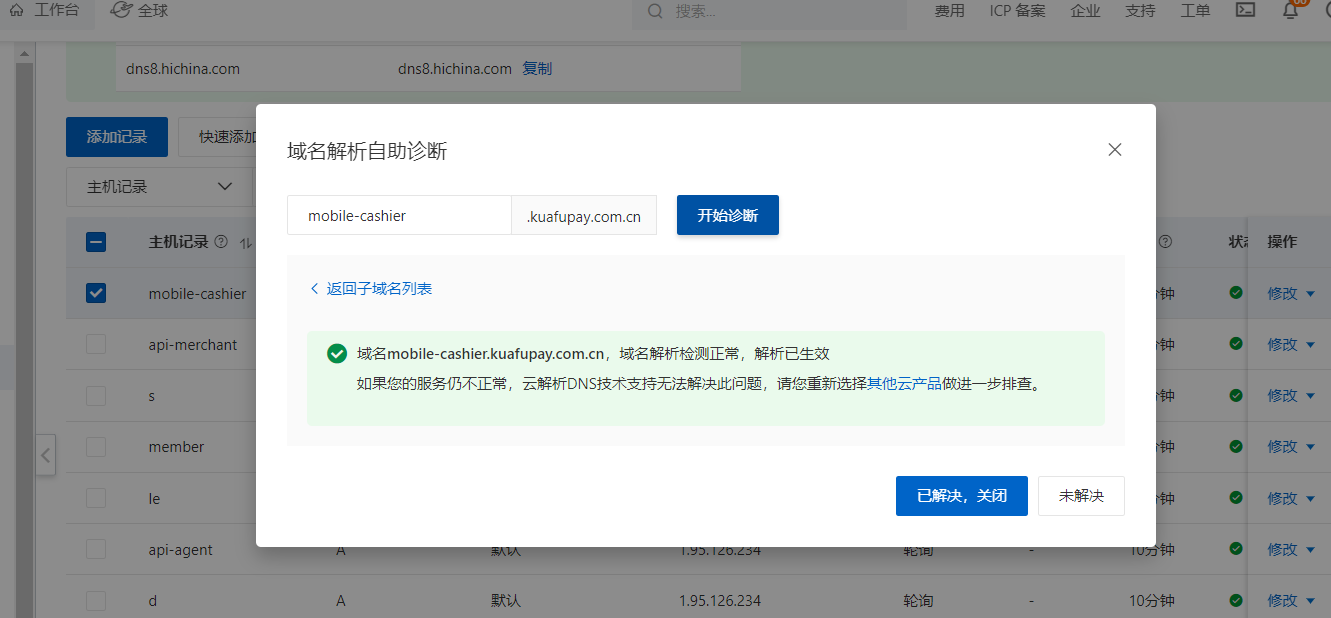Check the api-agent row checkbox

click(96, 549)
